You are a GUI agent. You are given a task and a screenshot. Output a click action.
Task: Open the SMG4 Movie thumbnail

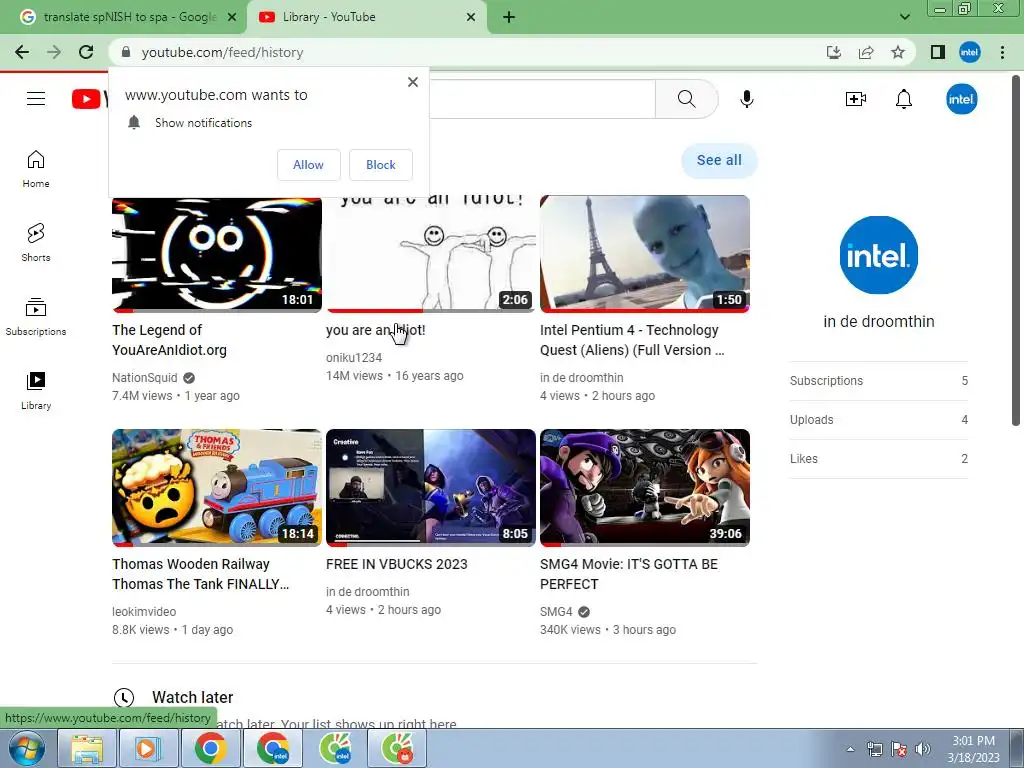coord(645,487)
